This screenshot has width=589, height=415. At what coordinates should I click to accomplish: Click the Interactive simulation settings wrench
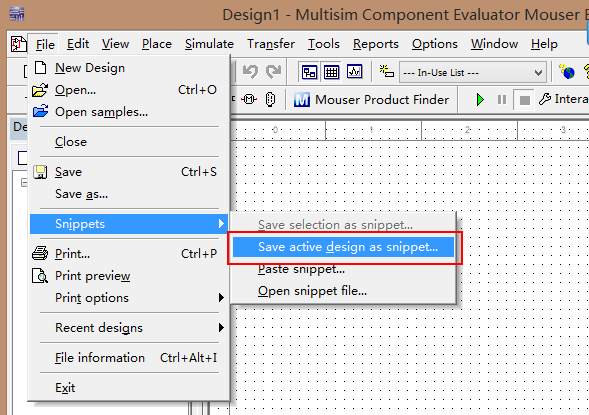tap(544, 99)
